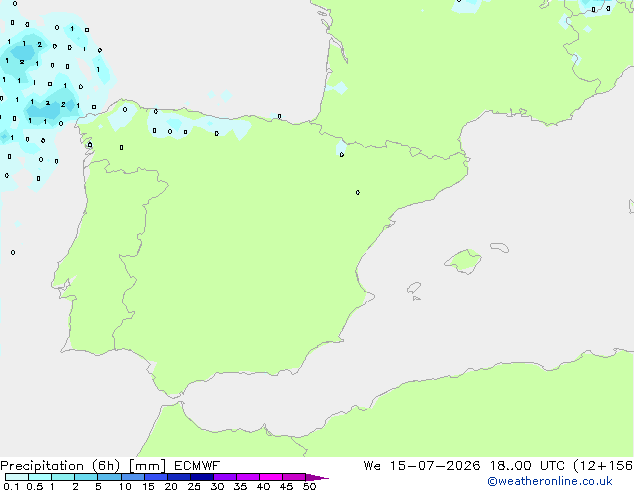Click the '15' legend scale label
Viewport: 634px width, 490px height.
pyautogui.click(x=148, y=486)
